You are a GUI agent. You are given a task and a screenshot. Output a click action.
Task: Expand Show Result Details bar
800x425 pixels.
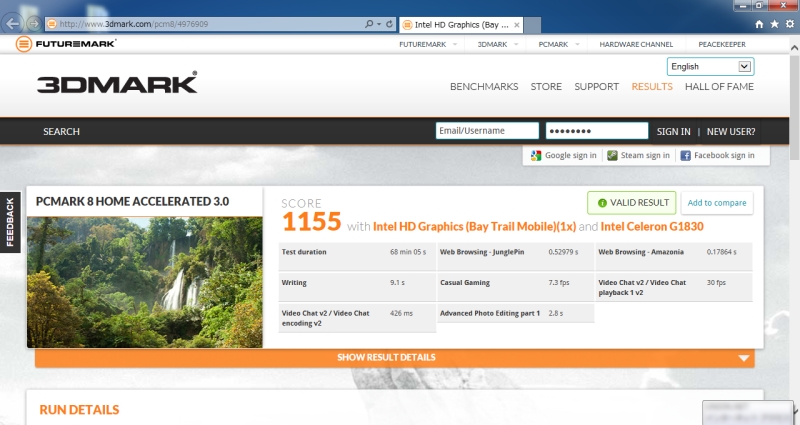tap(395, 358)
